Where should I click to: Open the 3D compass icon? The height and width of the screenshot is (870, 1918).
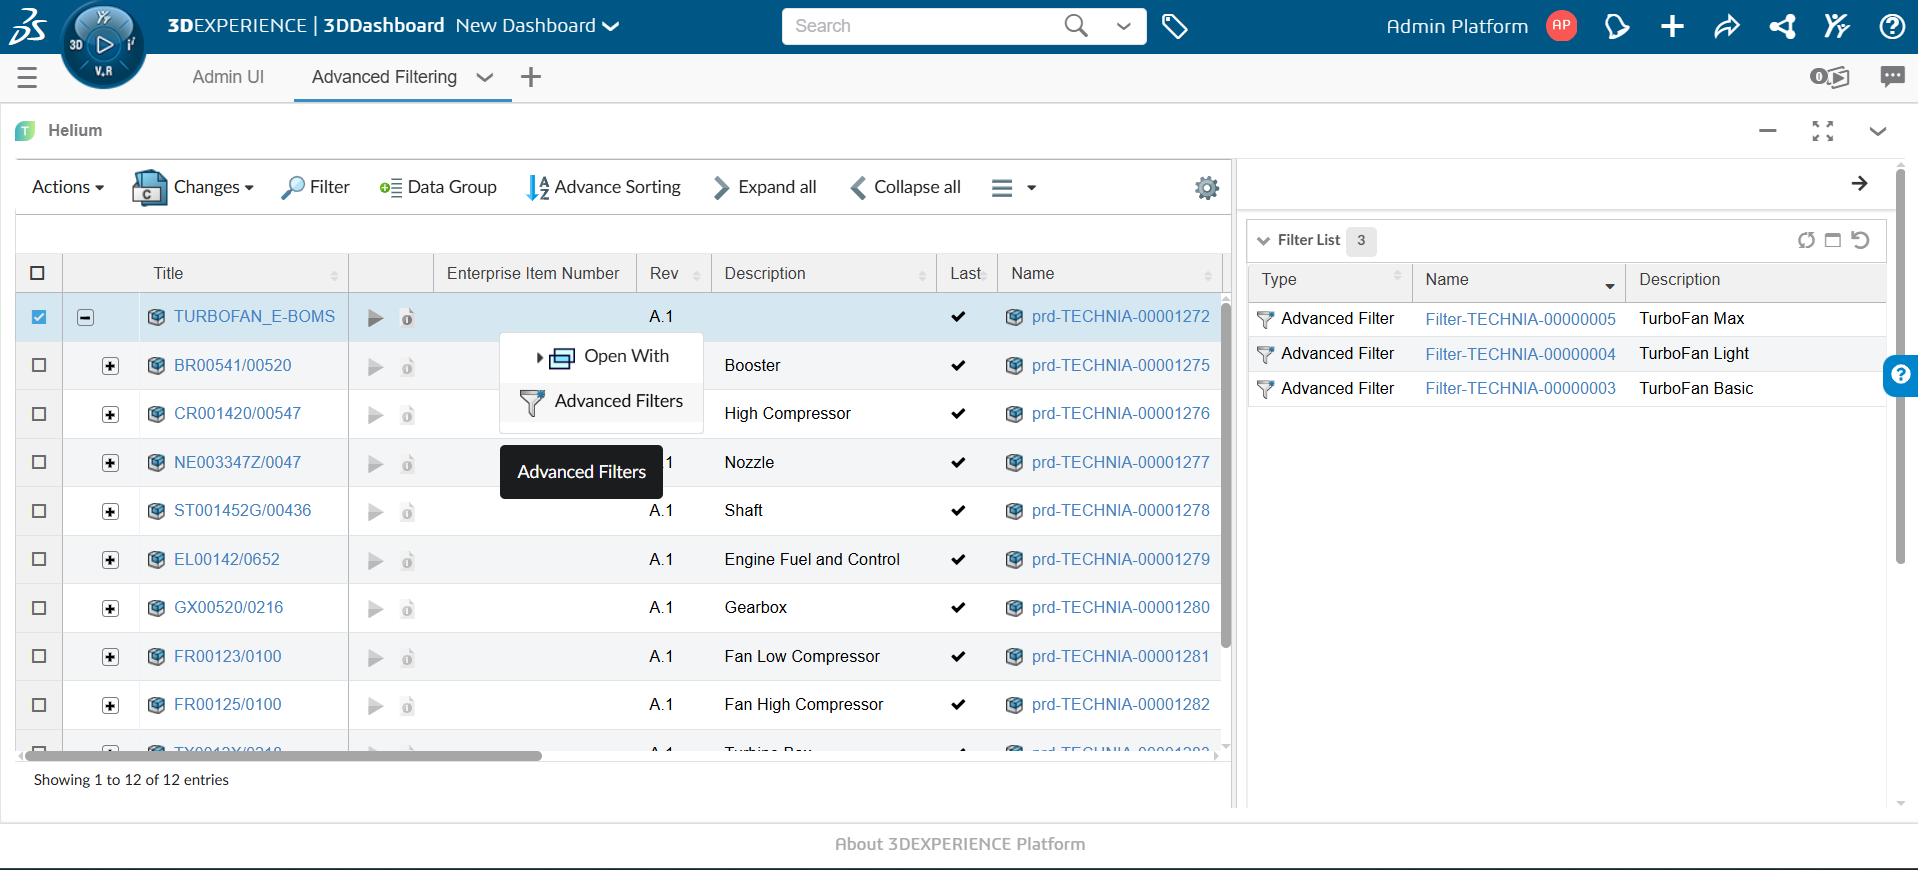[103, 44]
